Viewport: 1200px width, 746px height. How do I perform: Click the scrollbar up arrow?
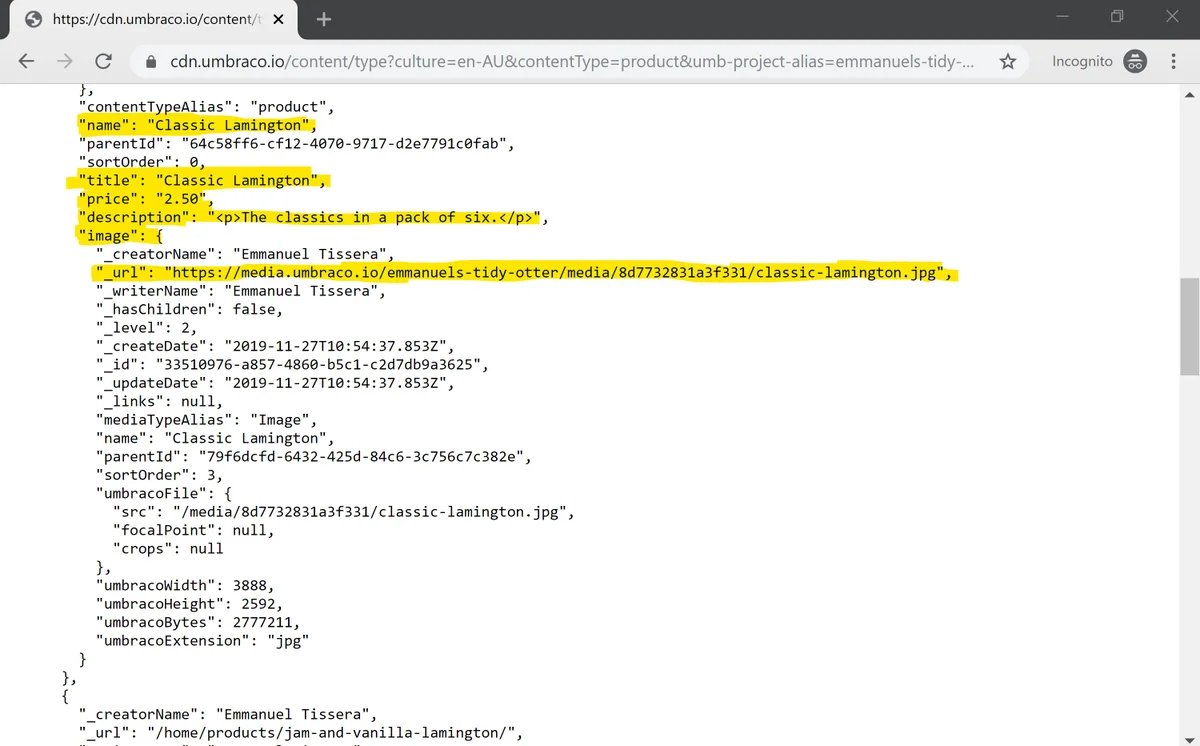(1191, 93)
